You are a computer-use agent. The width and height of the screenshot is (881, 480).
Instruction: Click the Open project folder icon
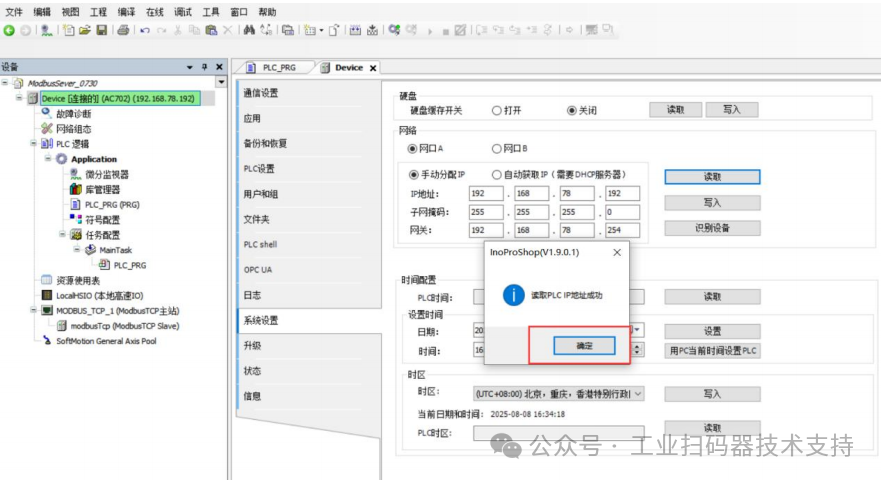[85, 30]
